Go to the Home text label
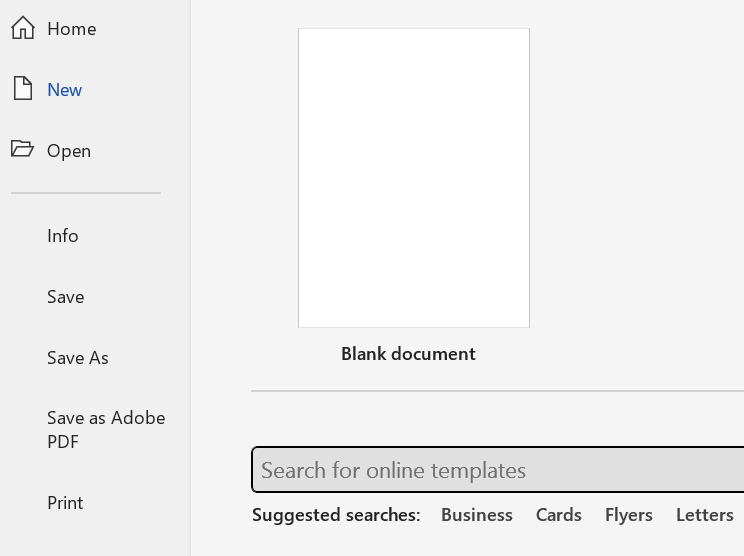Image resolution: width=744 pixels, height=556 pixels. click(x=72, y=29)
